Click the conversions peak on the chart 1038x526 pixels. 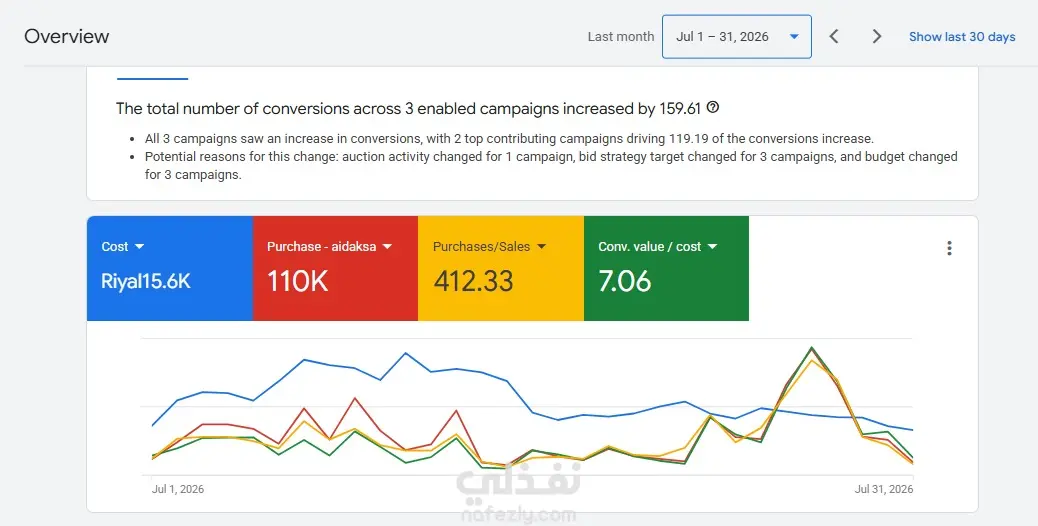(812, 348)
